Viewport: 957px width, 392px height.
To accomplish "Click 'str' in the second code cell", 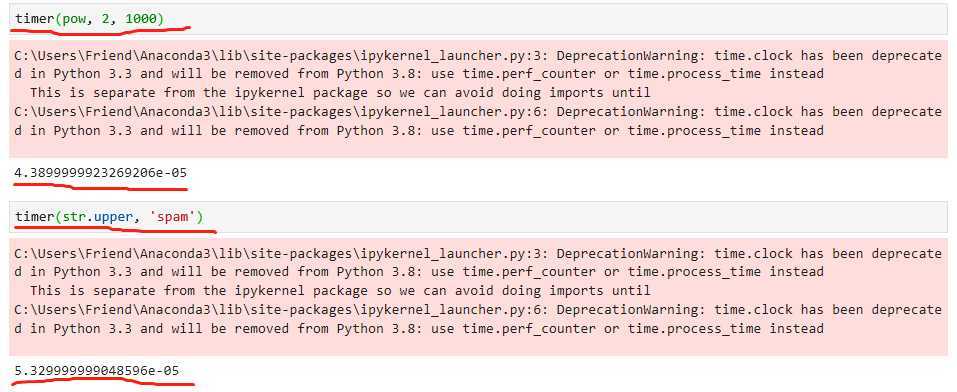I will [x=74, y=217].
